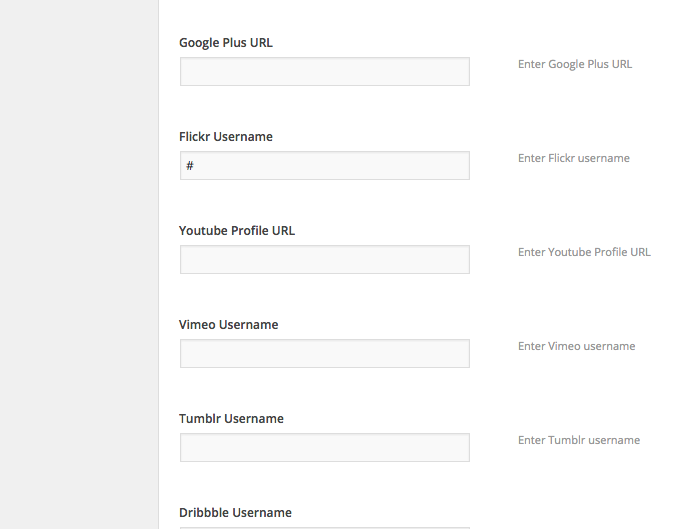The height and width of the screenshot is (529, 696).
Task: Click the 'Enter Google Plus URL' hint text
Action: [575, 64]
